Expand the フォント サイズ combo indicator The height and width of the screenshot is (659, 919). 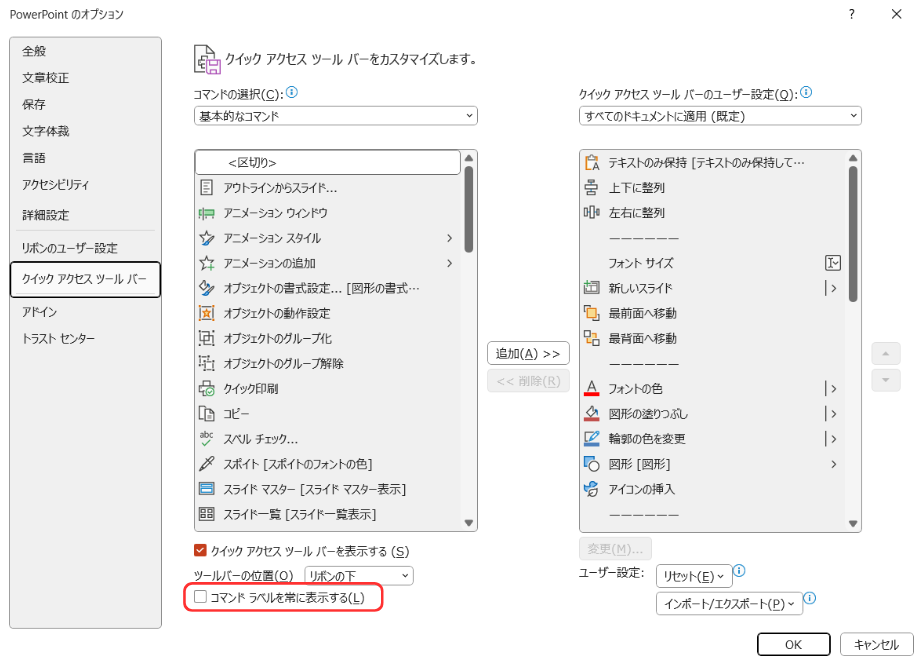(x=833, y=263)
